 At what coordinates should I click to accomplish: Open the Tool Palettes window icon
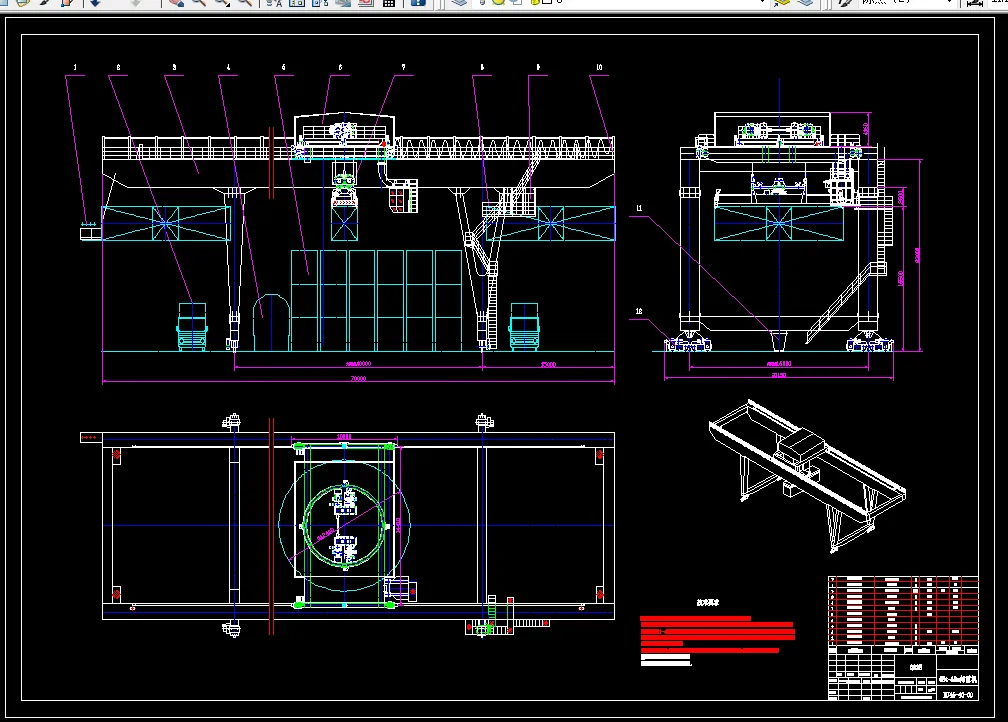pyautogui.click(x=320, y=3)
